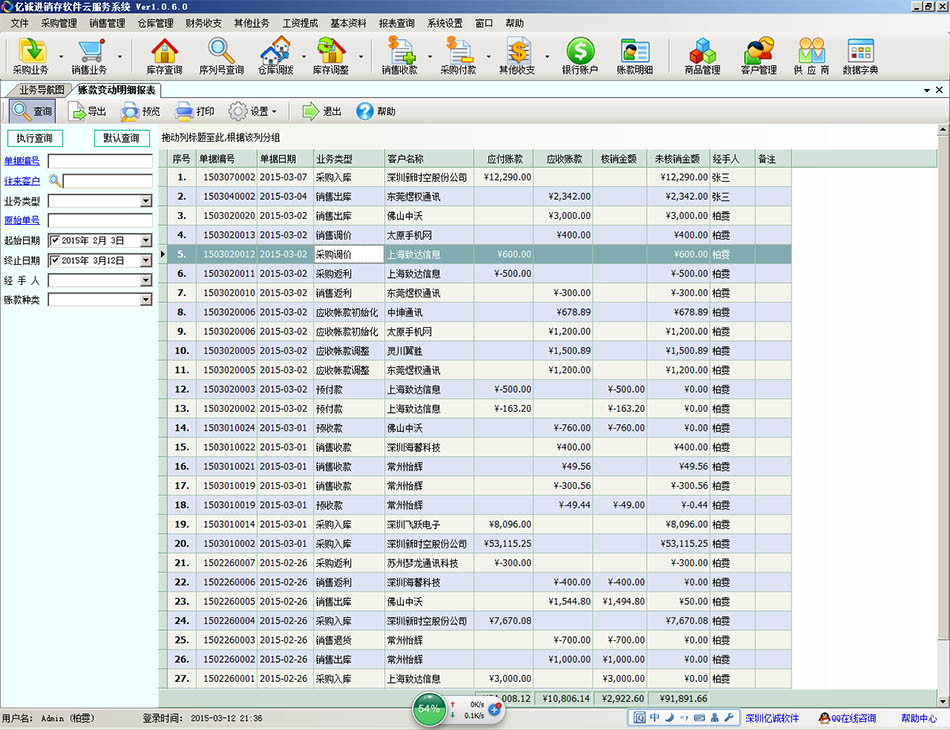The height and width of the screenshot is (730, 950).
Task: Open the 报表查询 menu
Action: 397,23
